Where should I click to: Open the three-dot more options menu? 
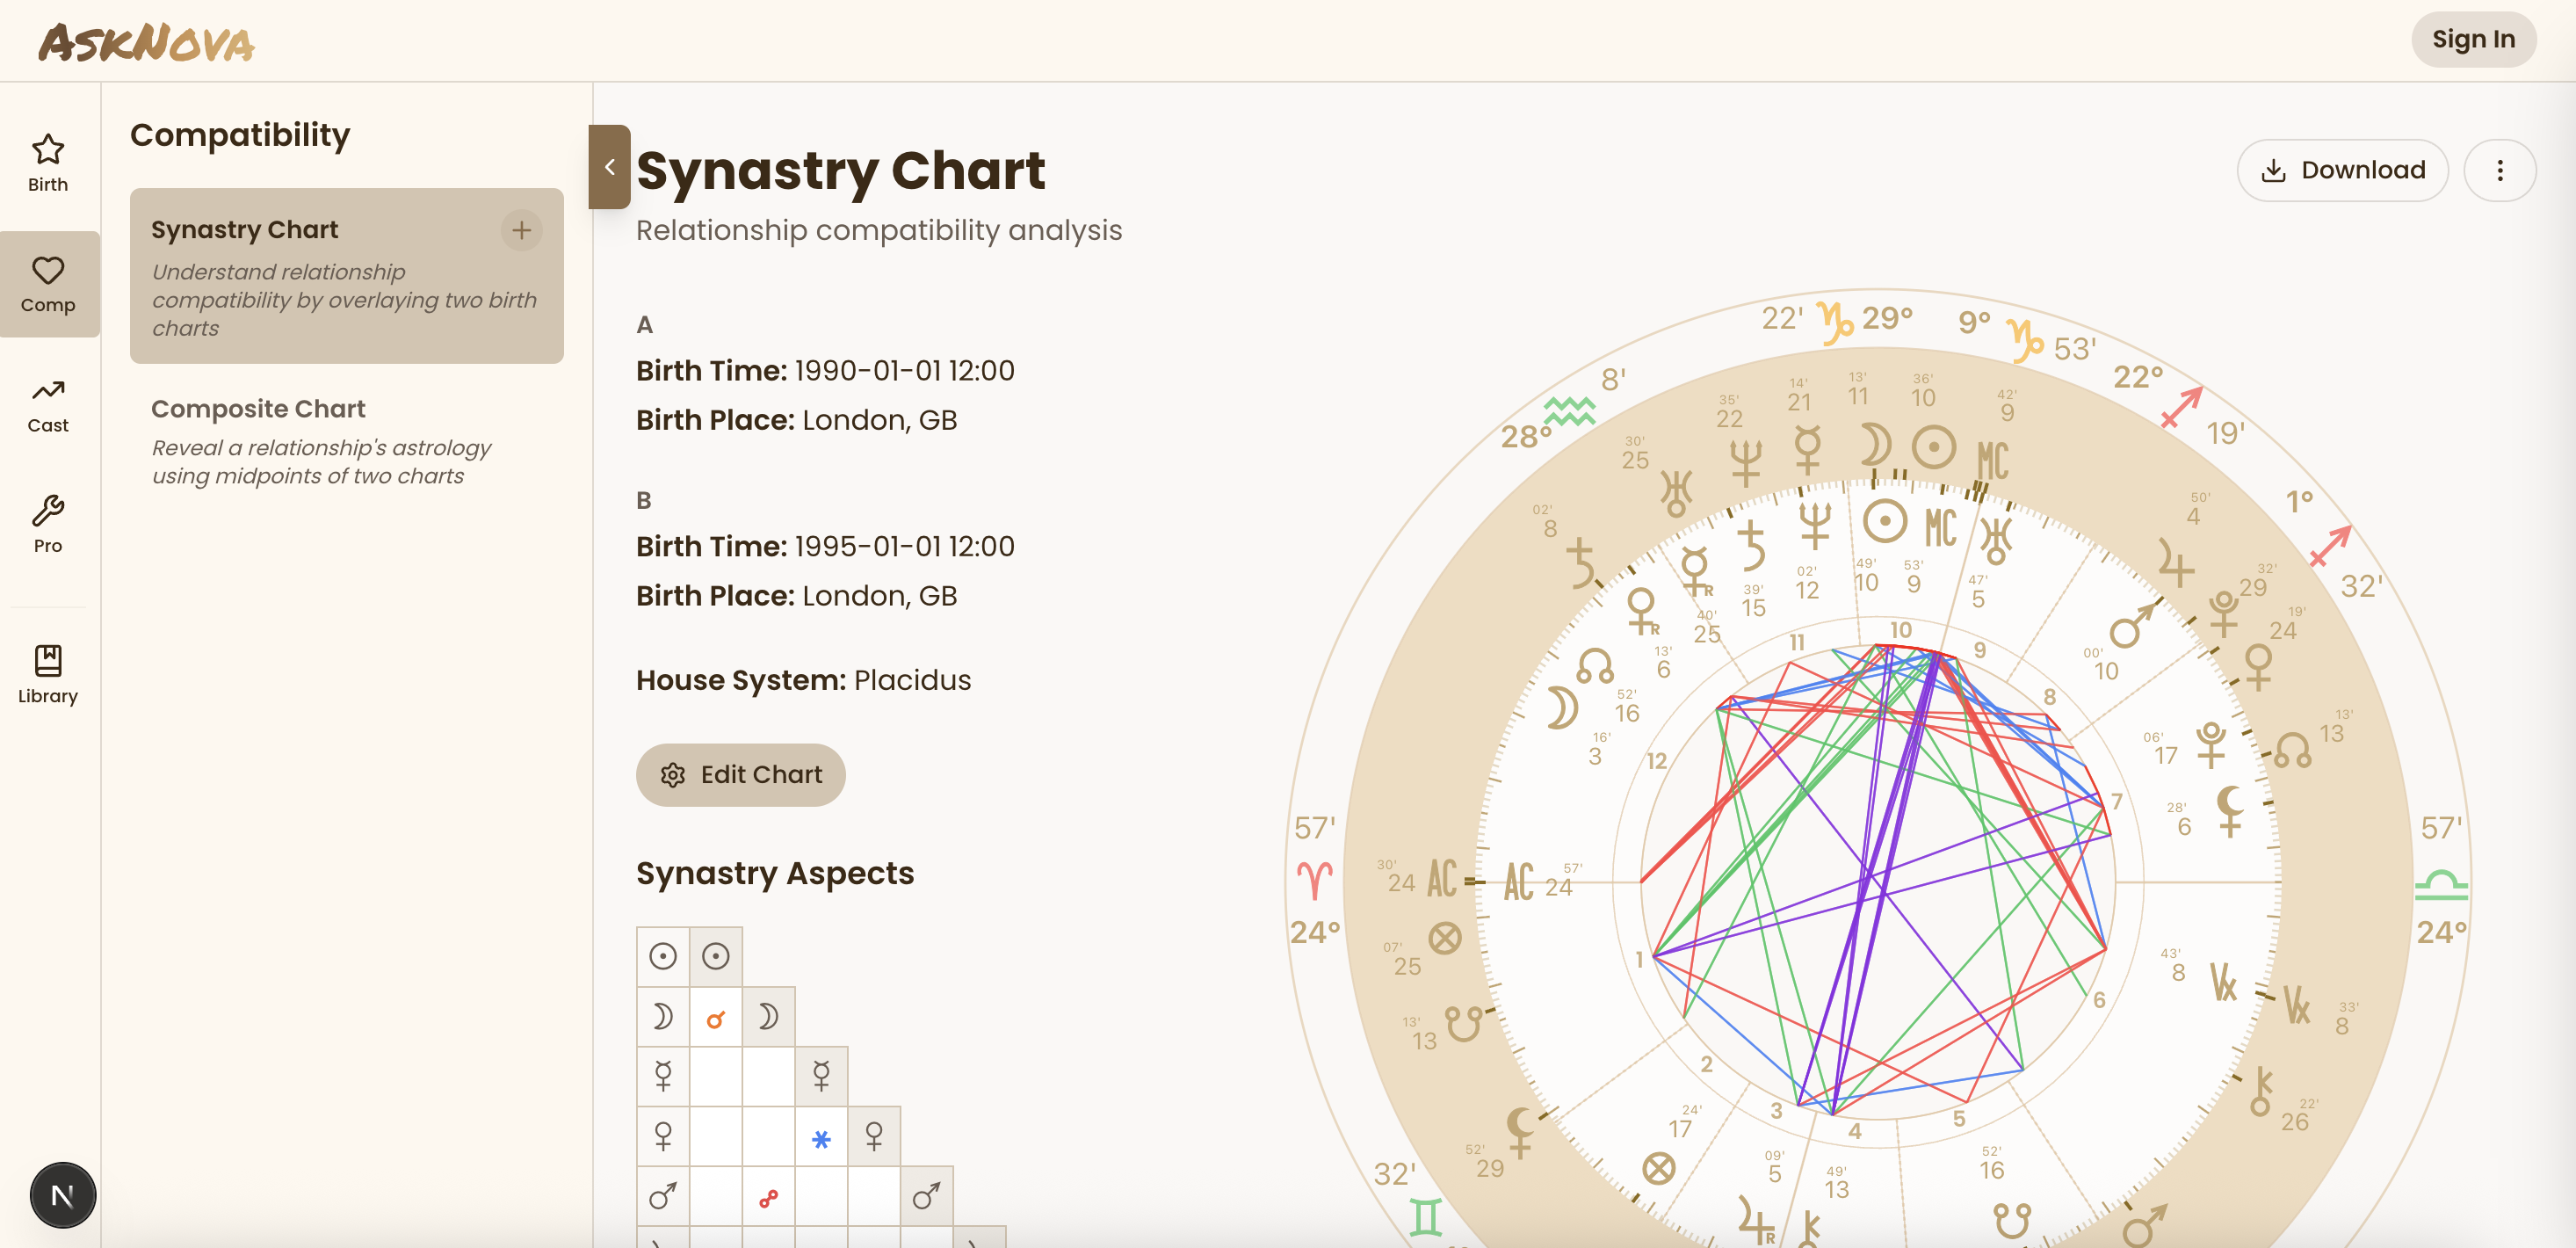point(2499,170)
